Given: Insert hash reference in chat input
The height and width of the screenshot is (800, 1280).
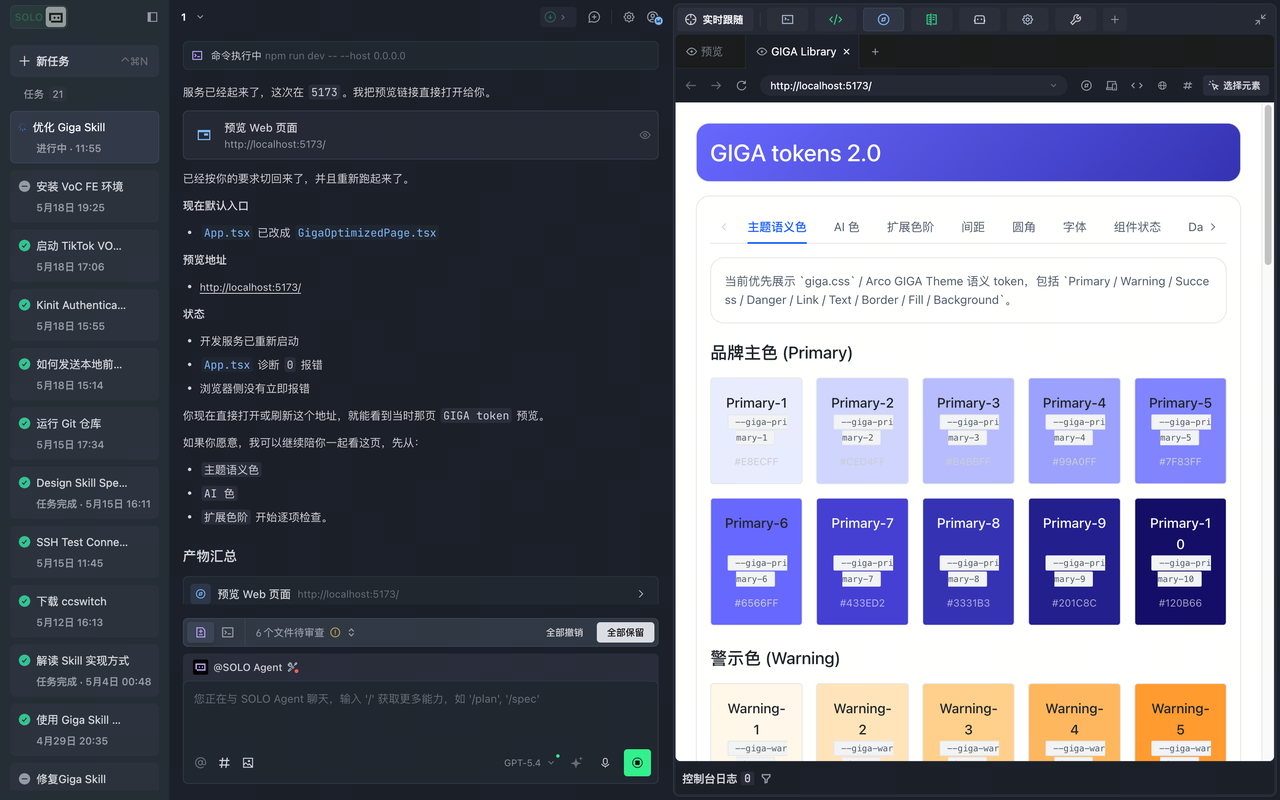Looking at the screenshot, I should pyautogui.click(x=224, y=762).
